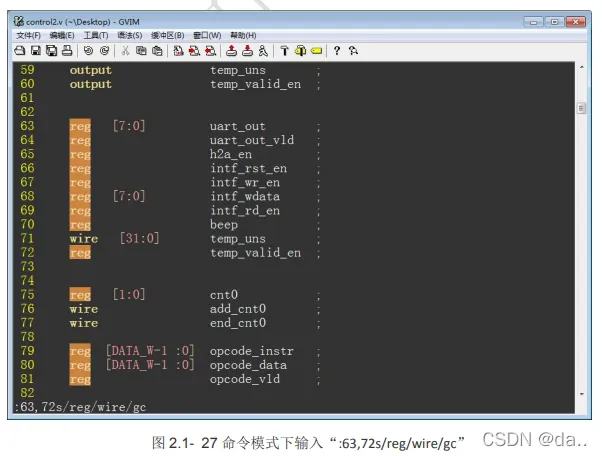Click opcode_vld on line 81
The image size is (602, 456).
(x=245, y=379)
